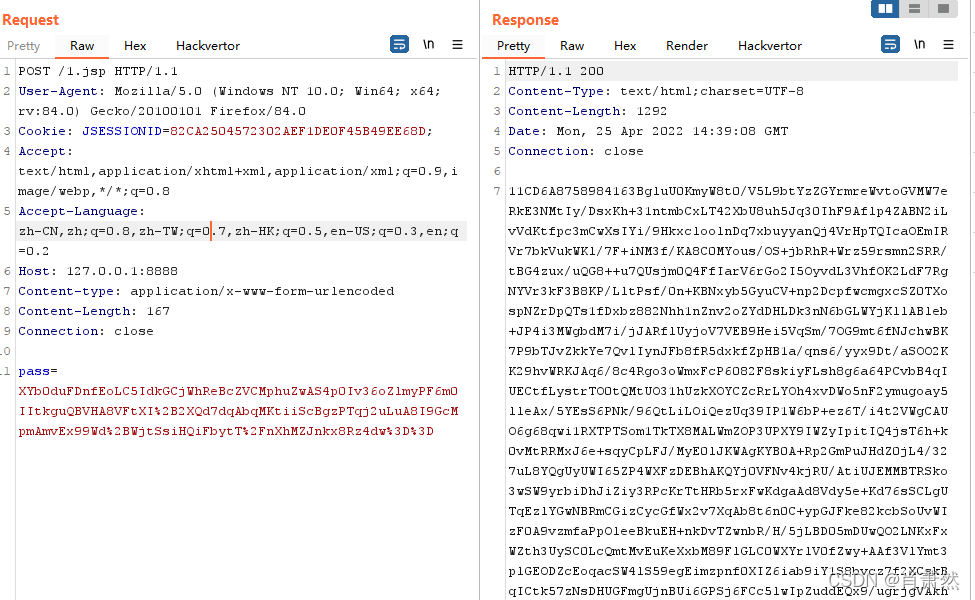
Task: Select Raw tab in Response panel
Action: [x=572, y=46]
